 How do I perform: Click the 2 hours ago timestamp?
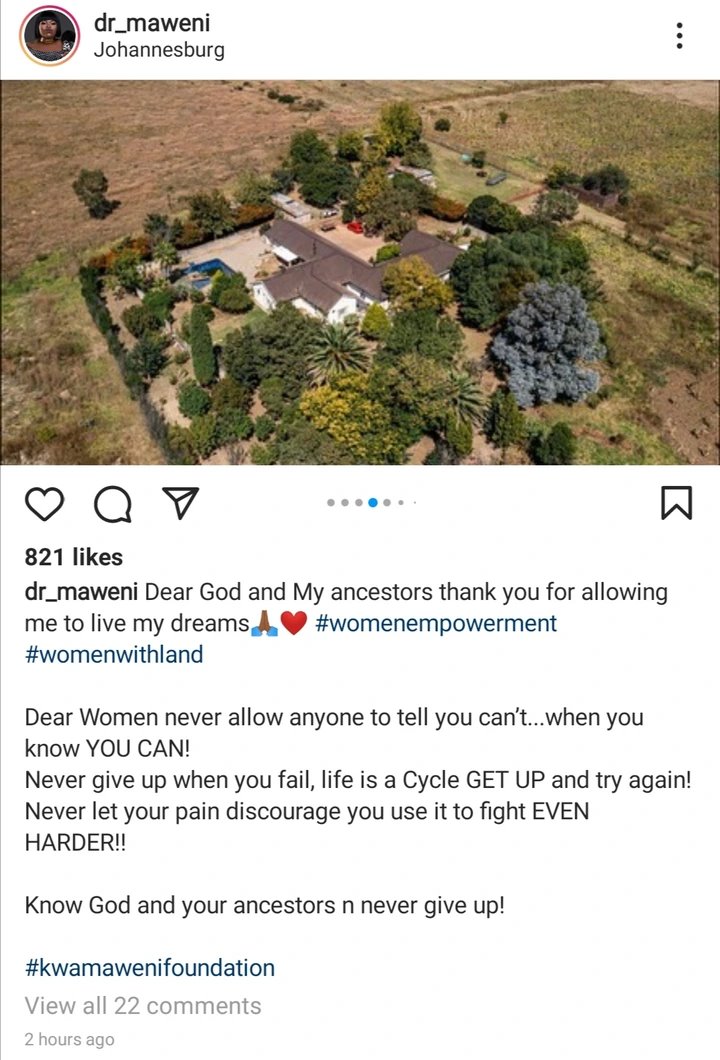pyautogui.click(x=70, y=1039)
